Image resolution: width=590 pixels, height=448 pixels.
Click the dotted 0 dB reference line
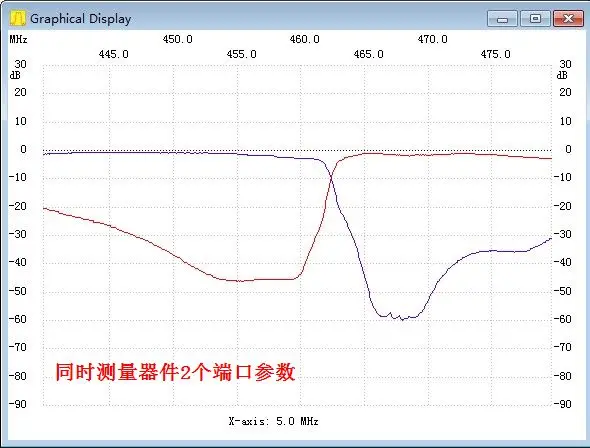pos(297,150)
